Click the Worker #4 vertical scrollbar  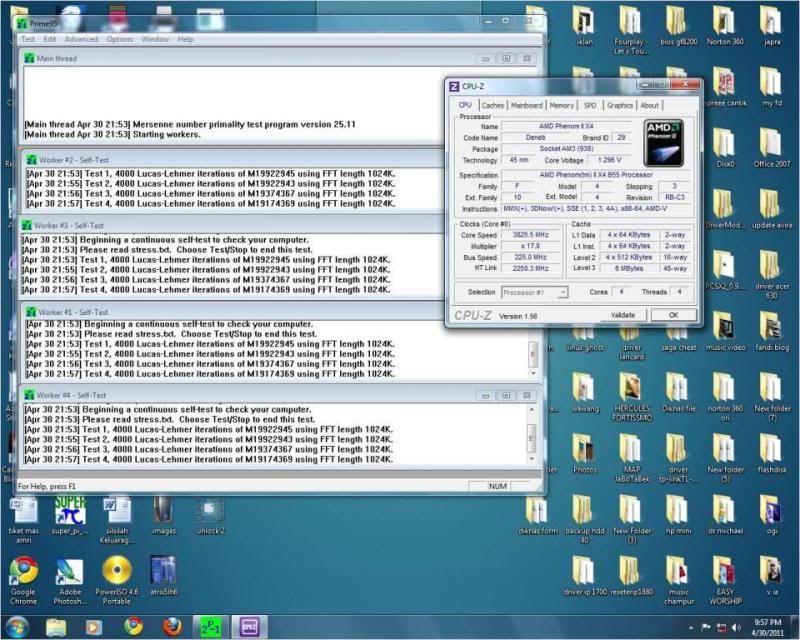point(532,434)
